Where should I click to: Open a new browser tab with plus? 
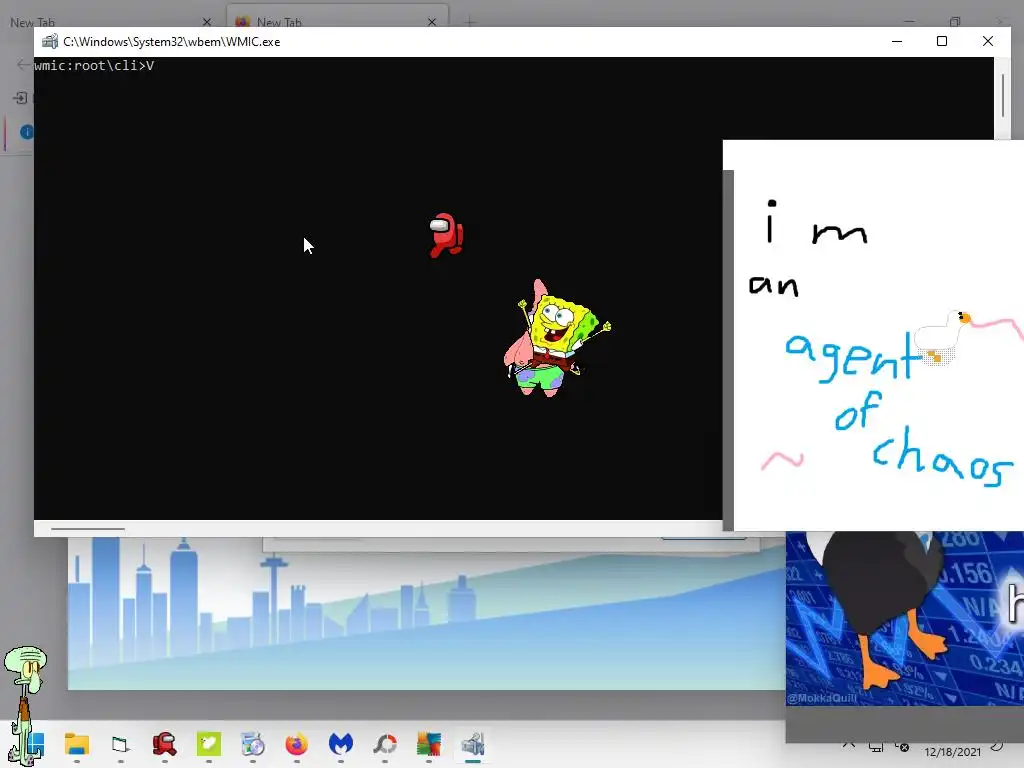coord(470,22)
